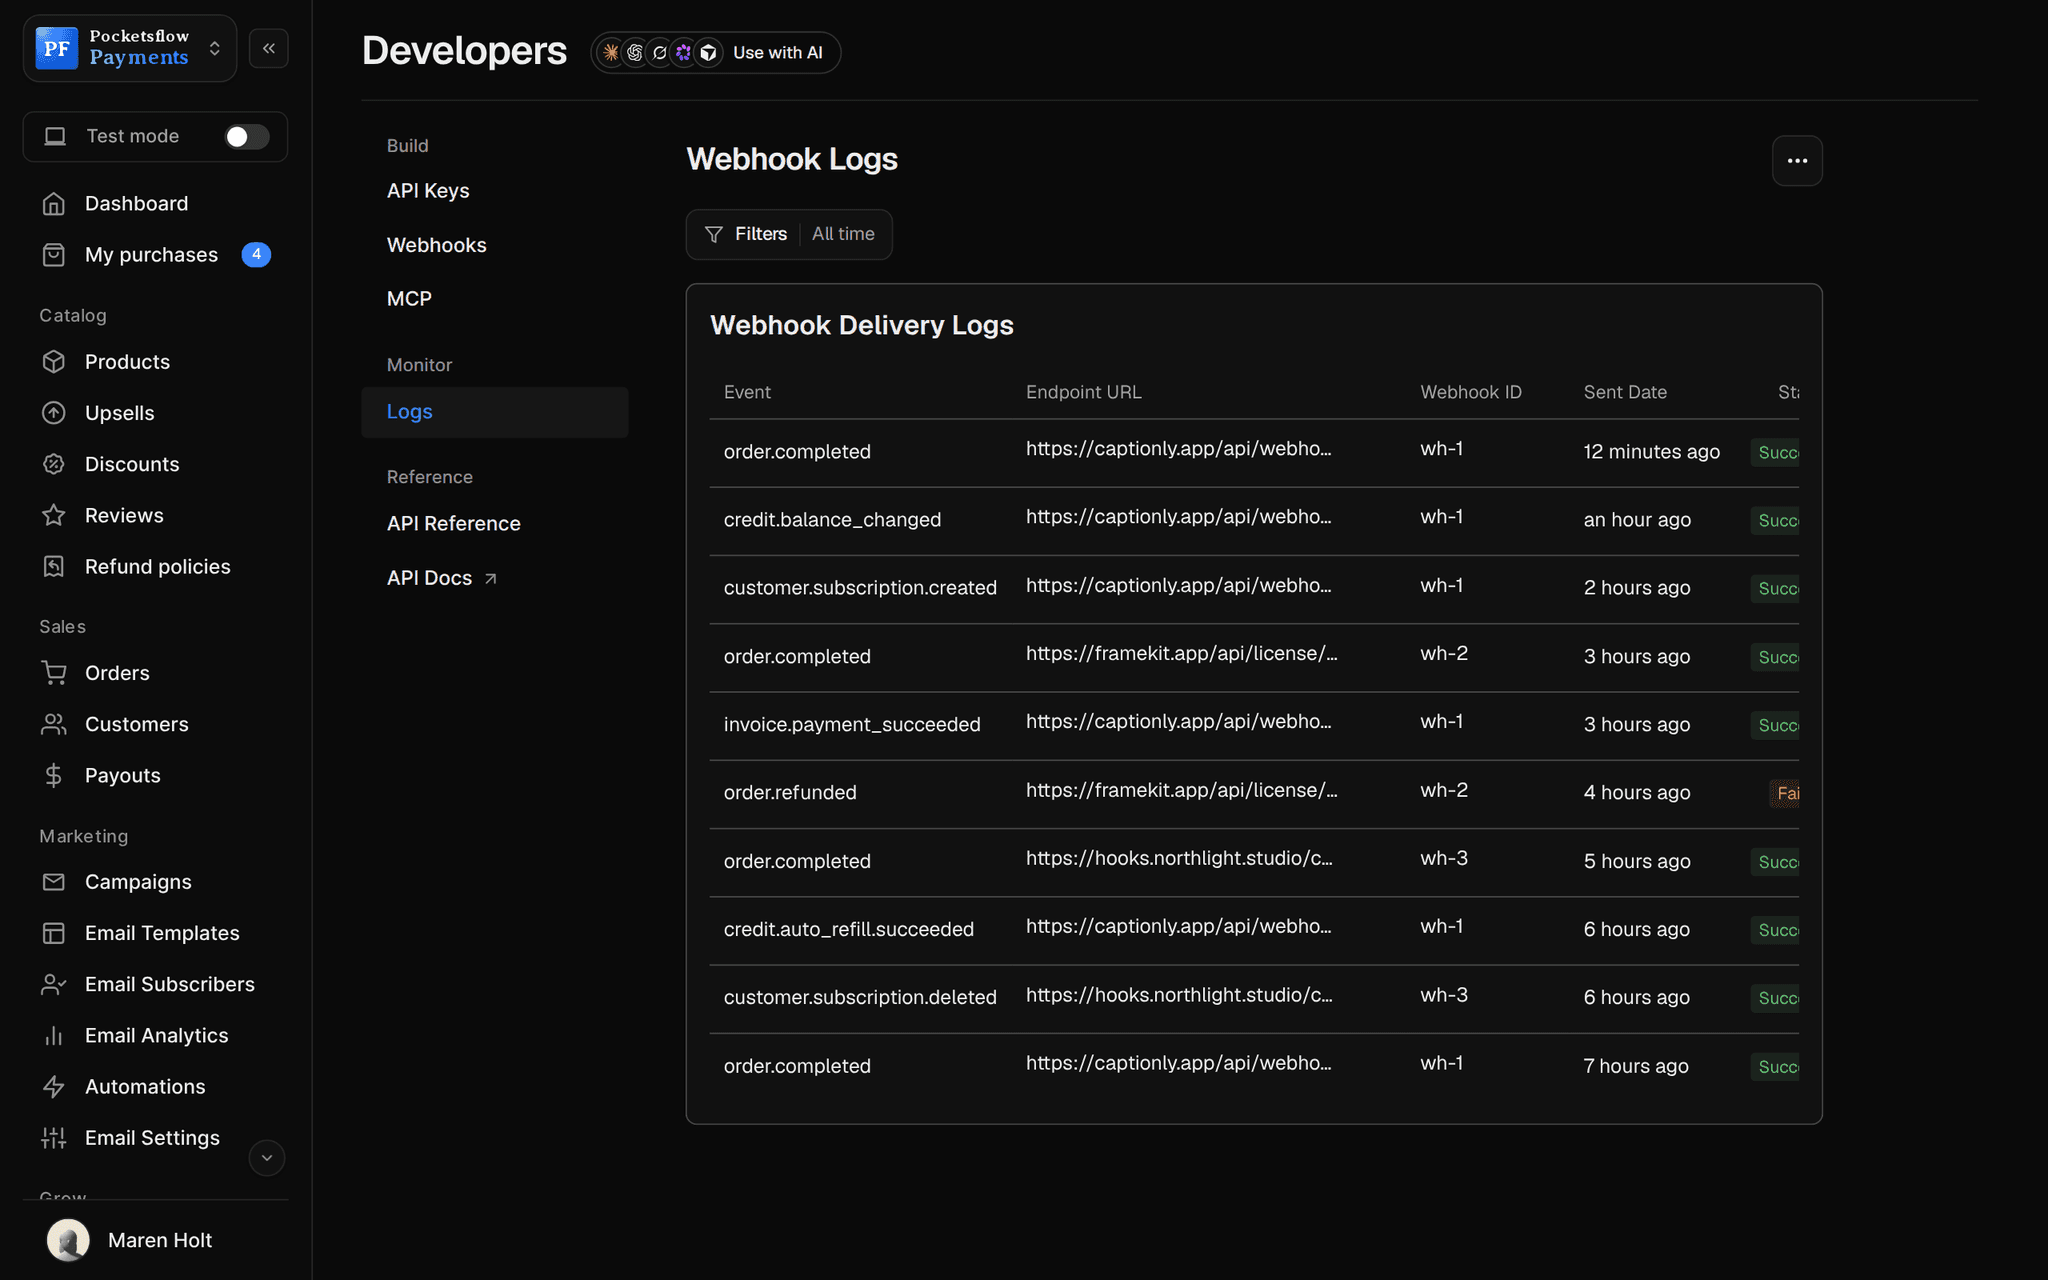Click the My purchases badge showing 4

pyautogui.click(x=256, y=255)
